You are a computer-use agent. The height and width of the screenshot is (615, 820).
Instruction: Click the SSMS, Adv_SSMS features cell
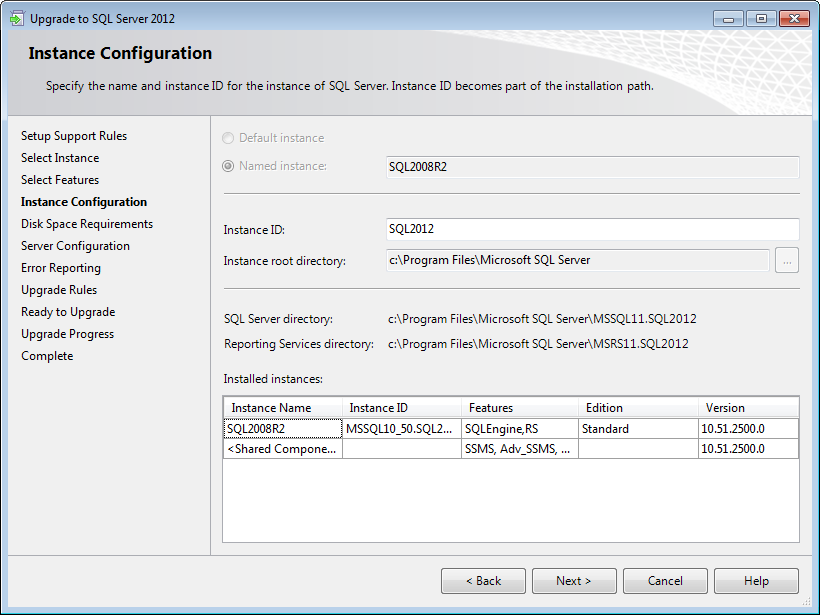tap(520, 449)
